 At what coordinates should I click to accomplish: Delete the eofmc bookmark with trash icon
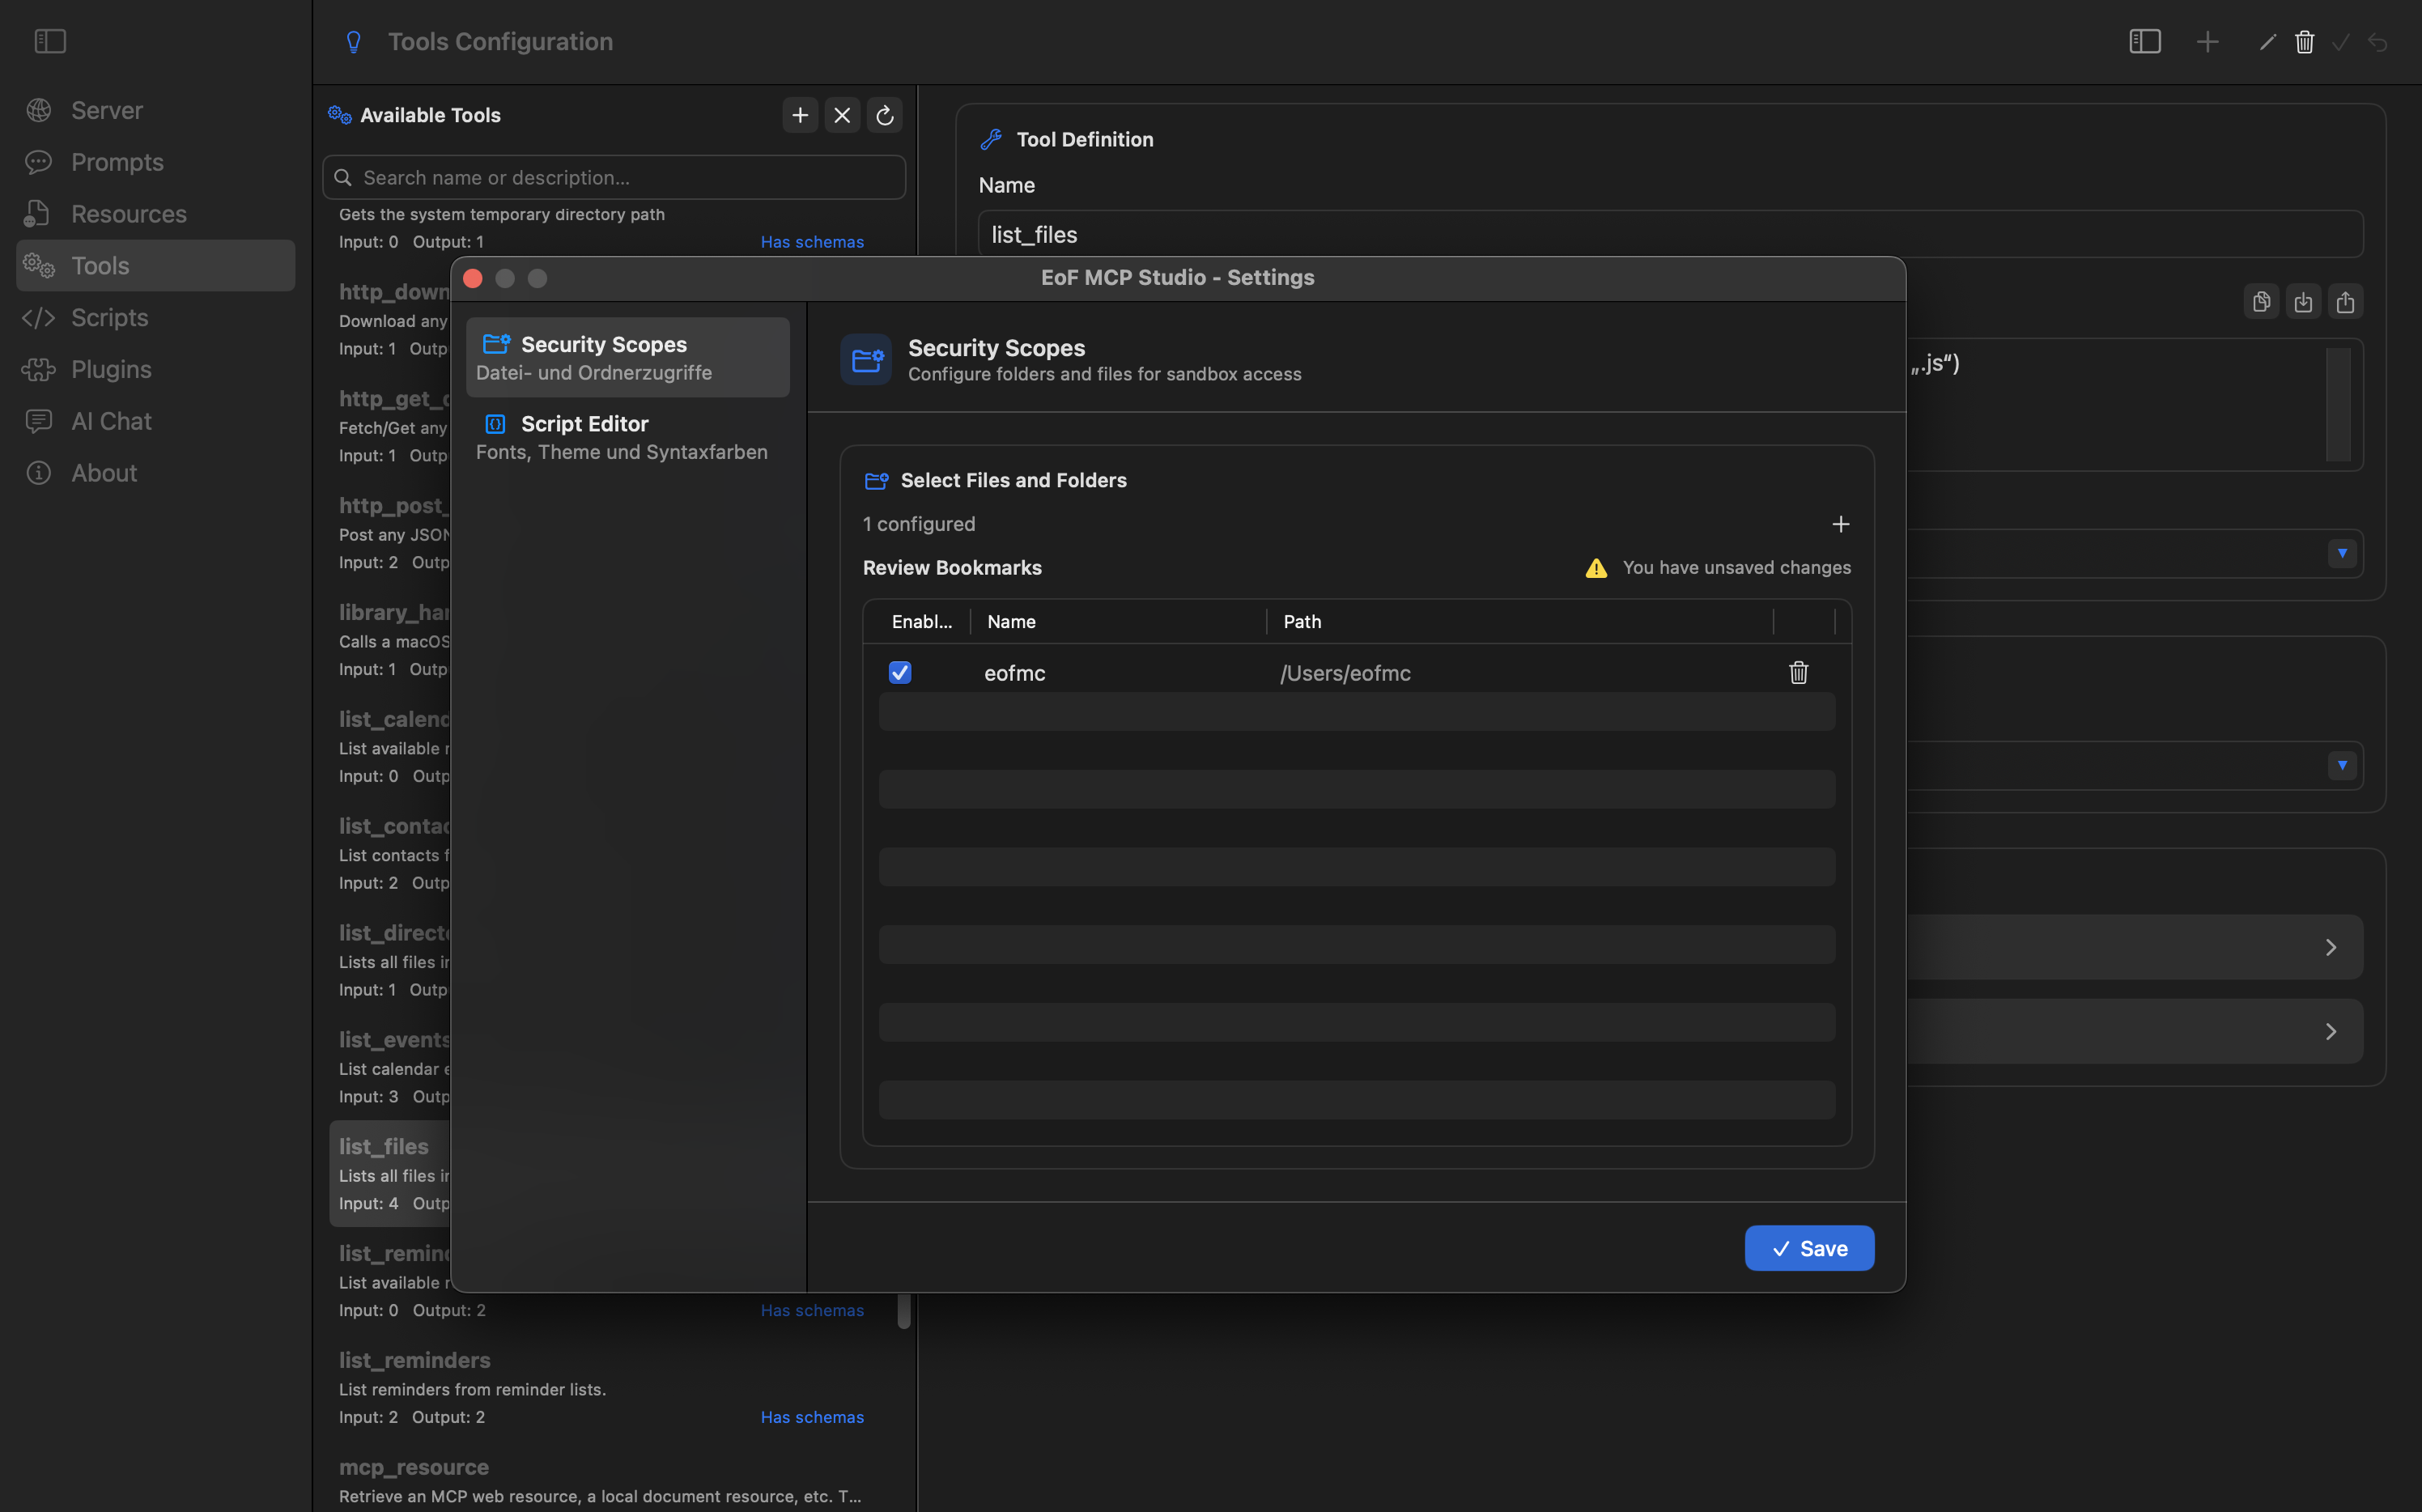(1798, 672)
